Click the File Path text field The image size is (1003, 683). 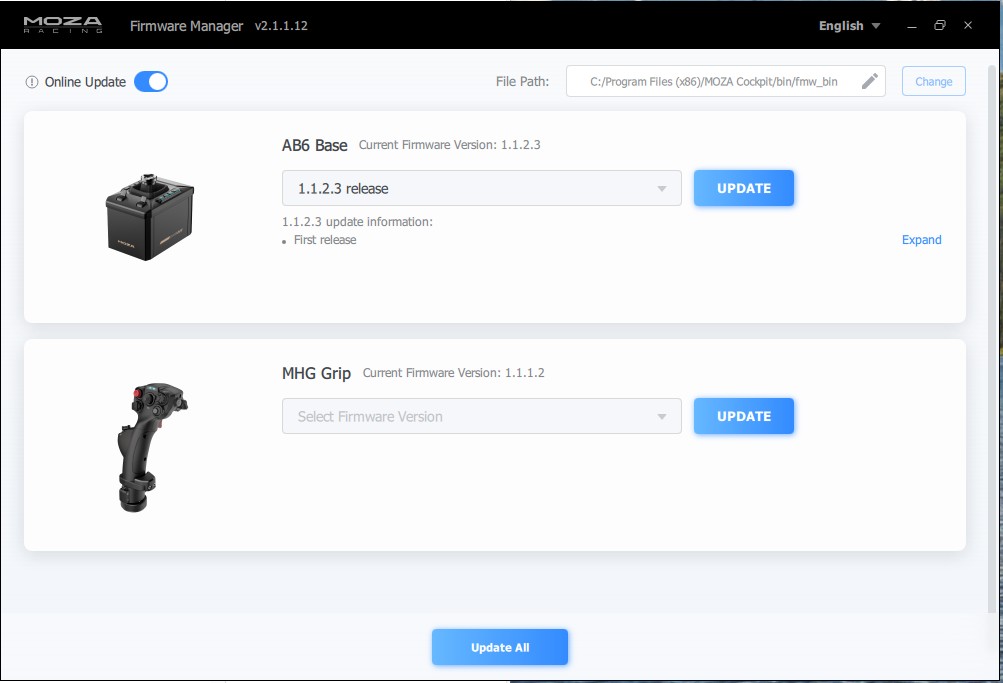coord(712,82)
